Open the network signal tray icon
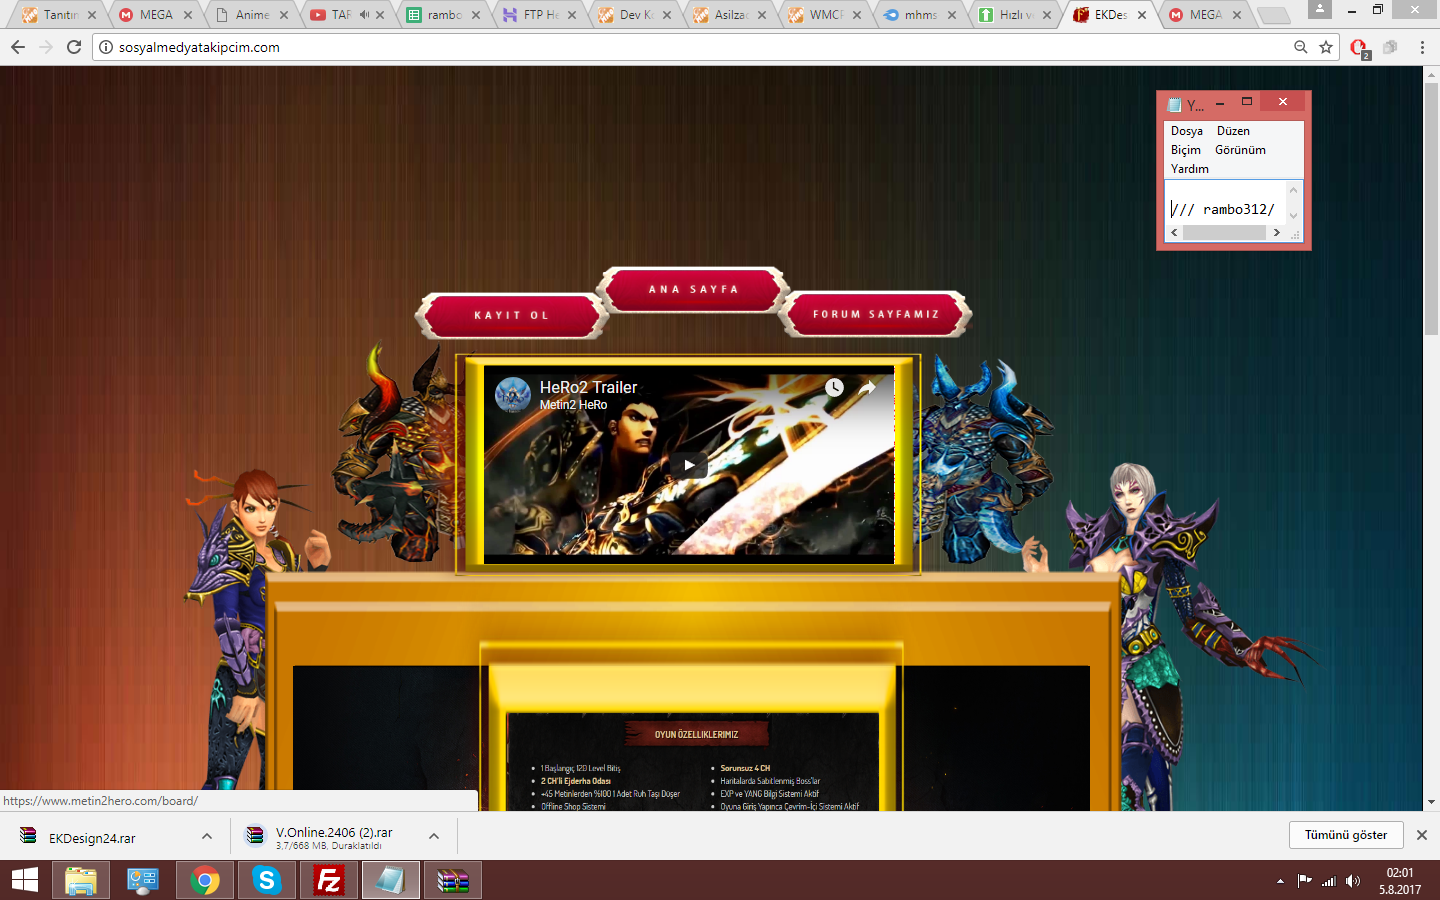Screen dimensions: 1440x900 [x=1328, y=881]
